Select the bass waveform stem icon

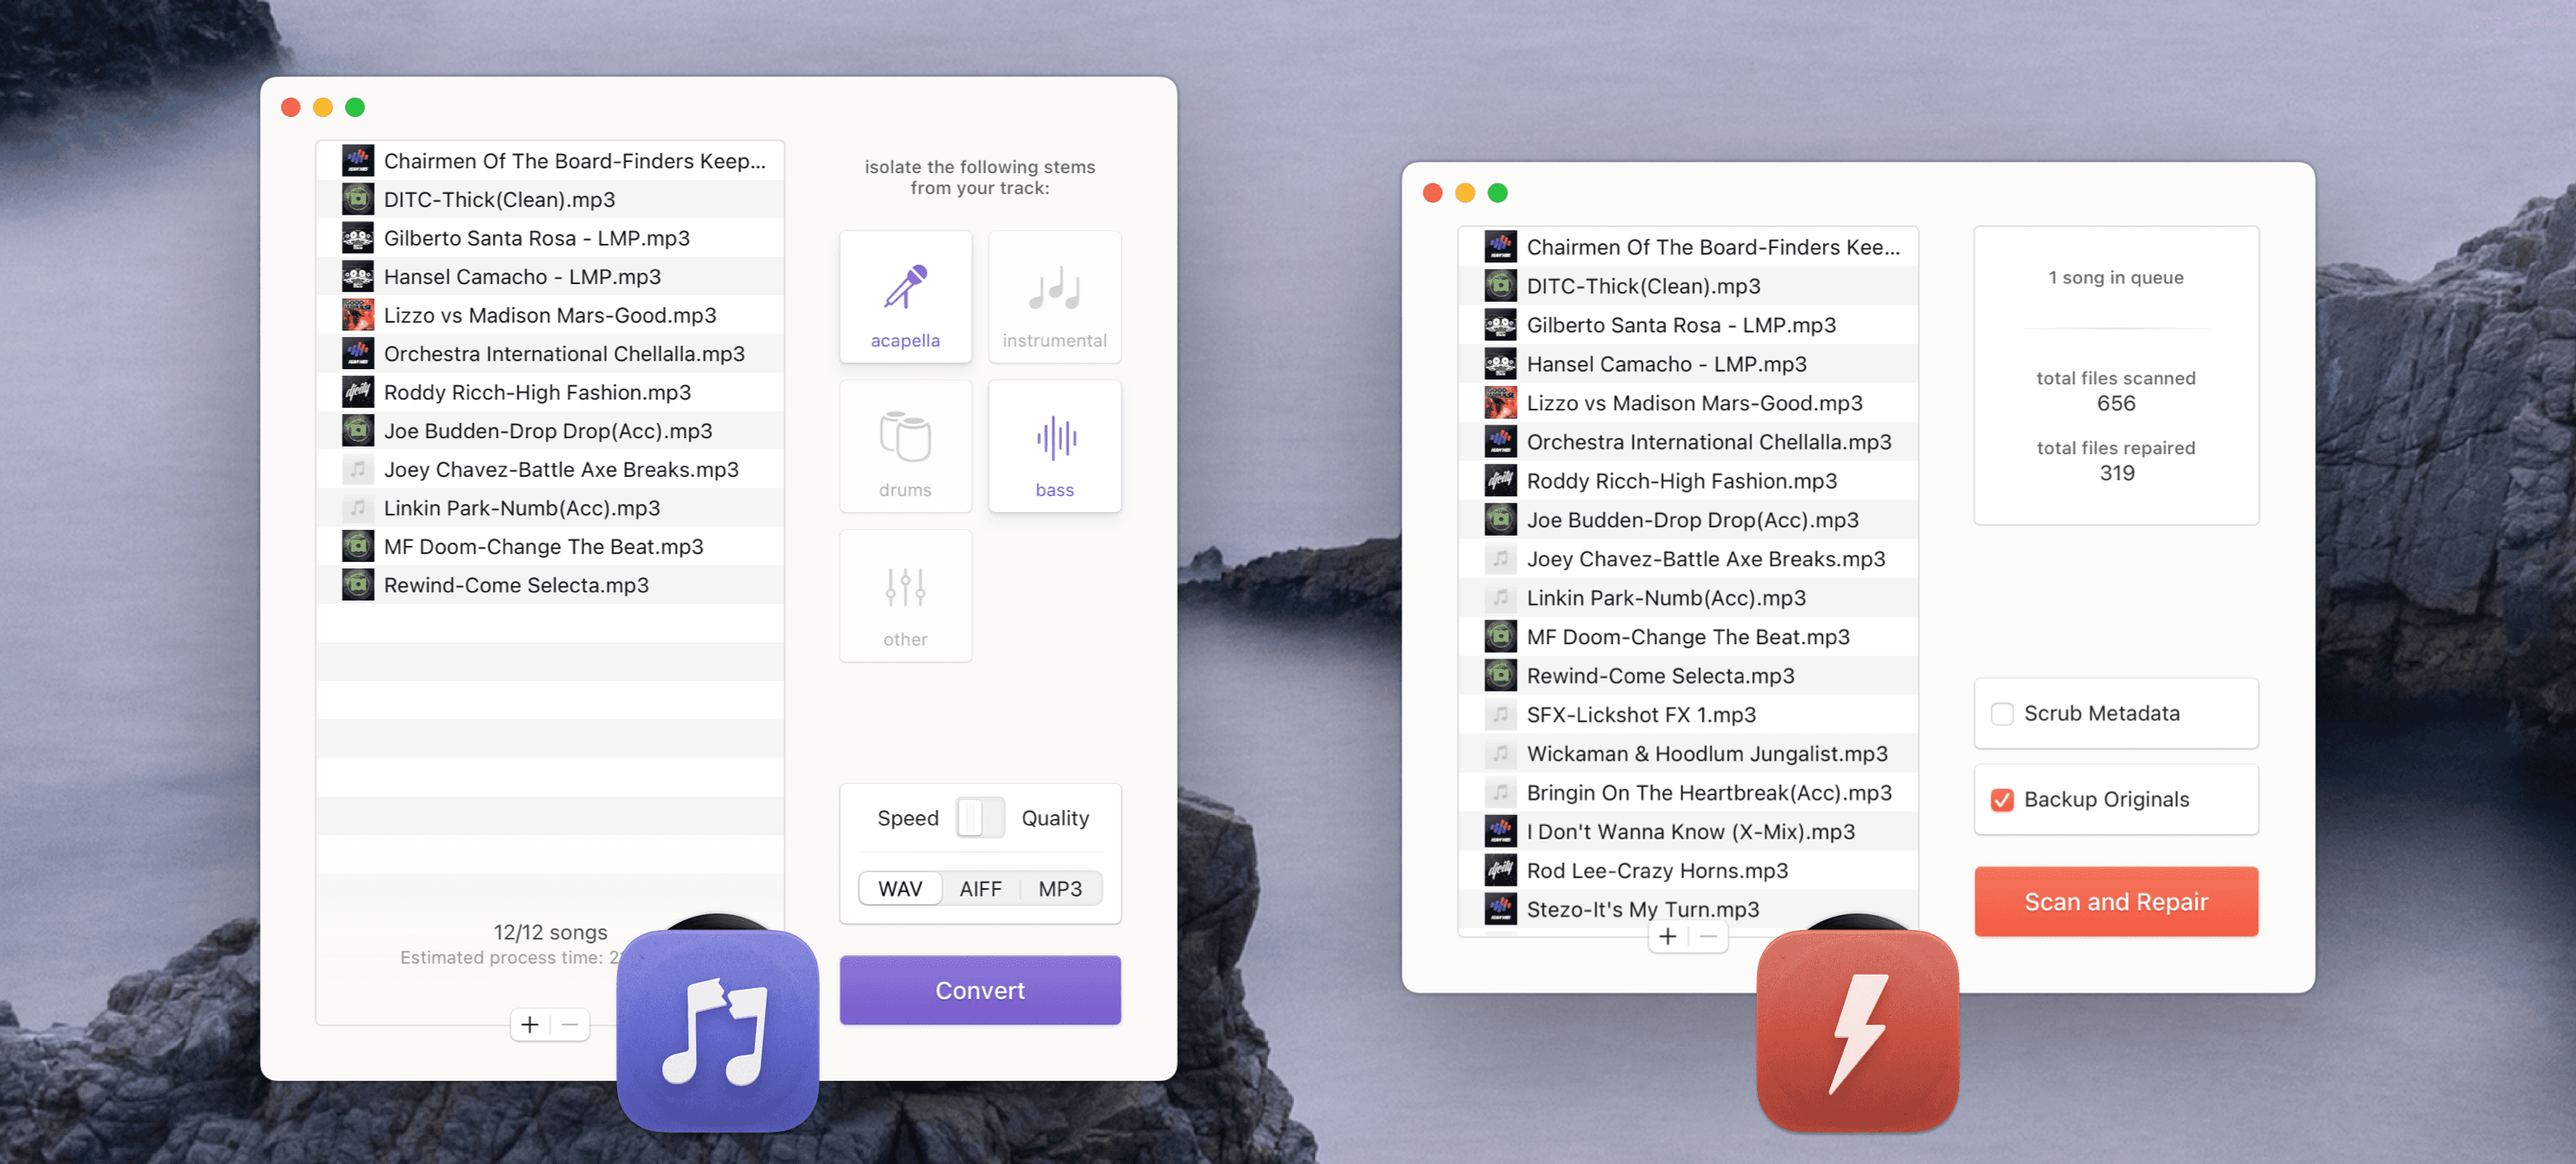click(1054, 437)
